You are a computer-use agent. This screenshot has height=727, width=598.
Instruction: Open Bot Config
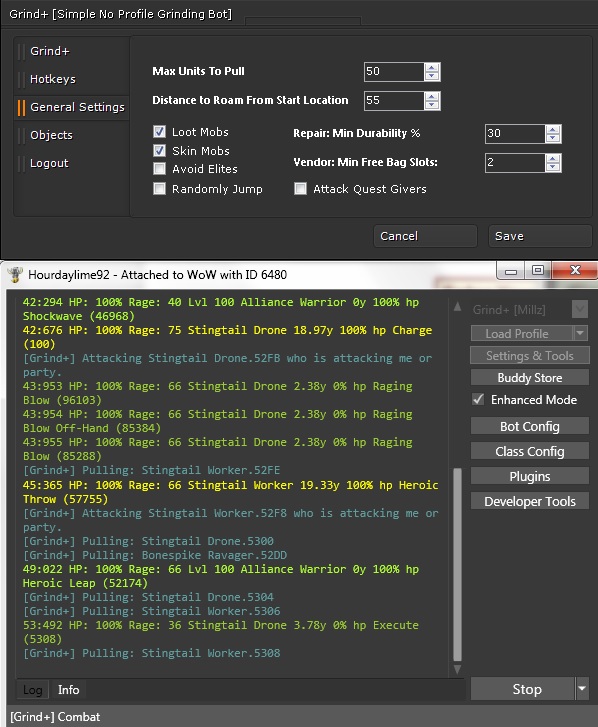pos(530,426)
